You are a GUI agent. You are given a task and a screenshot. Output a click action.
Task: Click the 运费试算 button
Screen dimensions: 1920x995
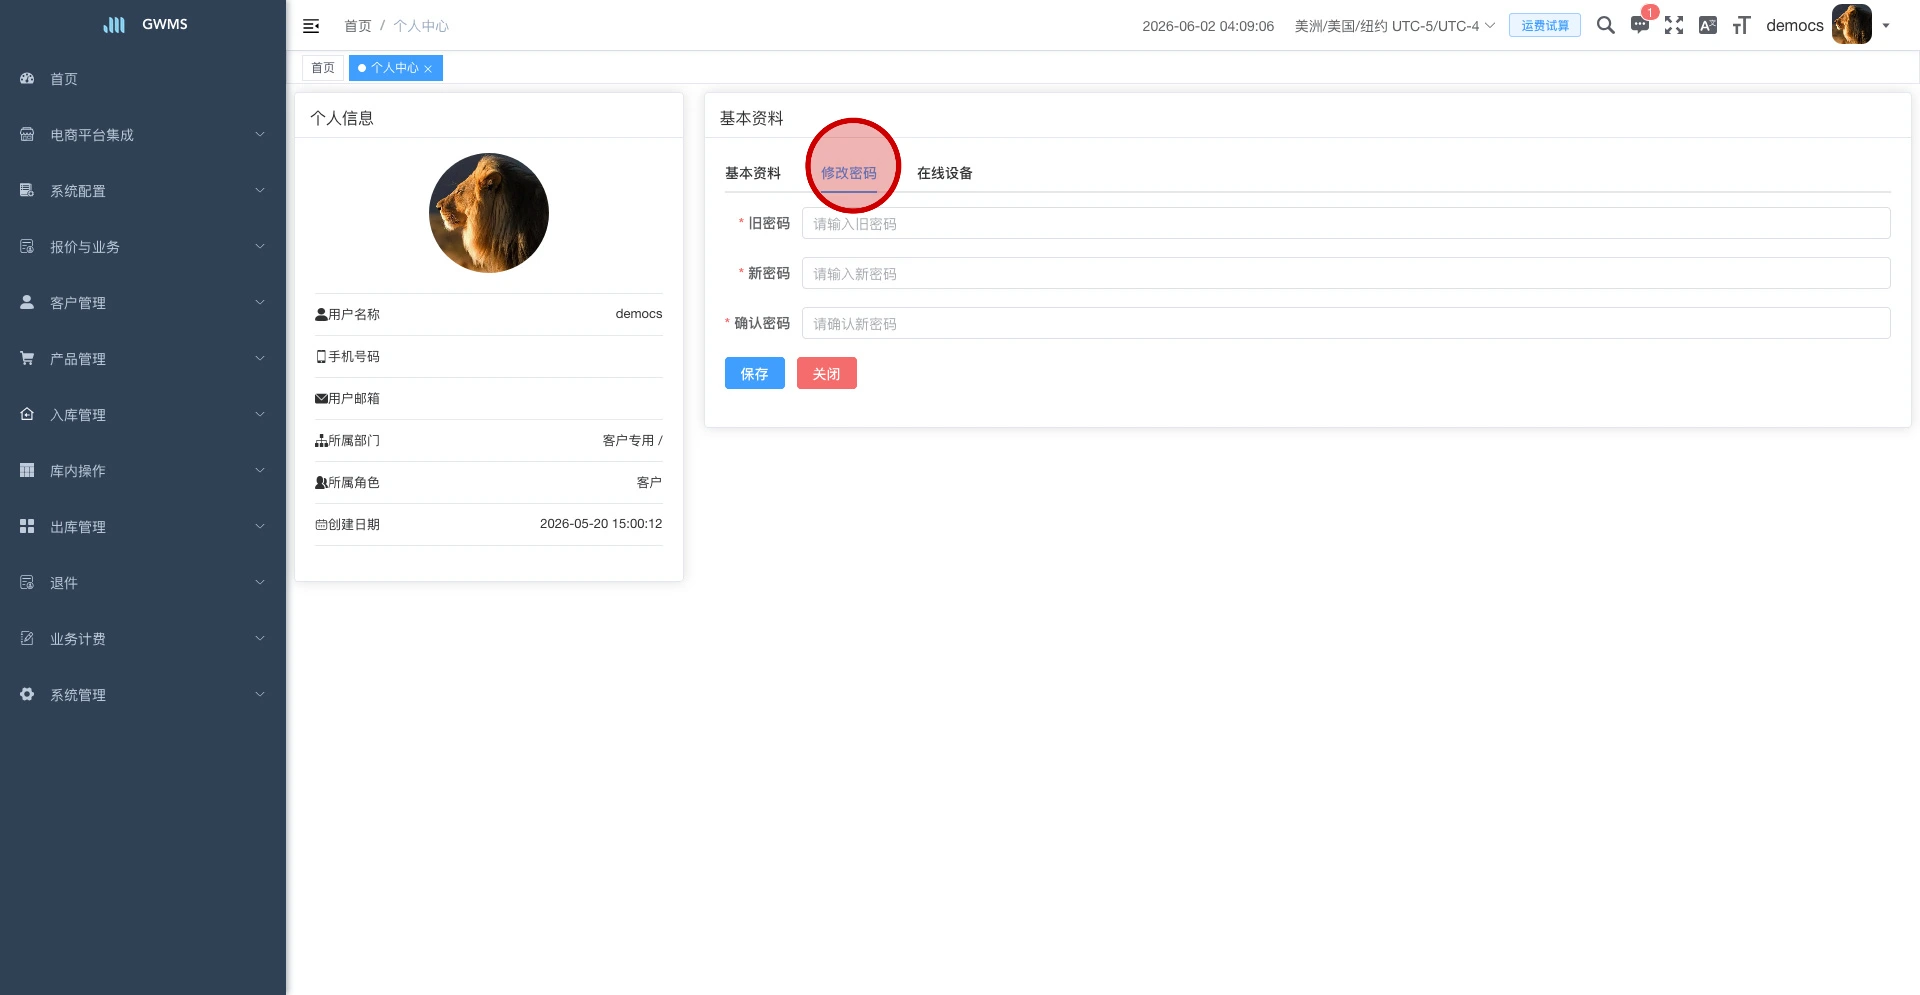pyautogui.click(x=1545, y=25)
